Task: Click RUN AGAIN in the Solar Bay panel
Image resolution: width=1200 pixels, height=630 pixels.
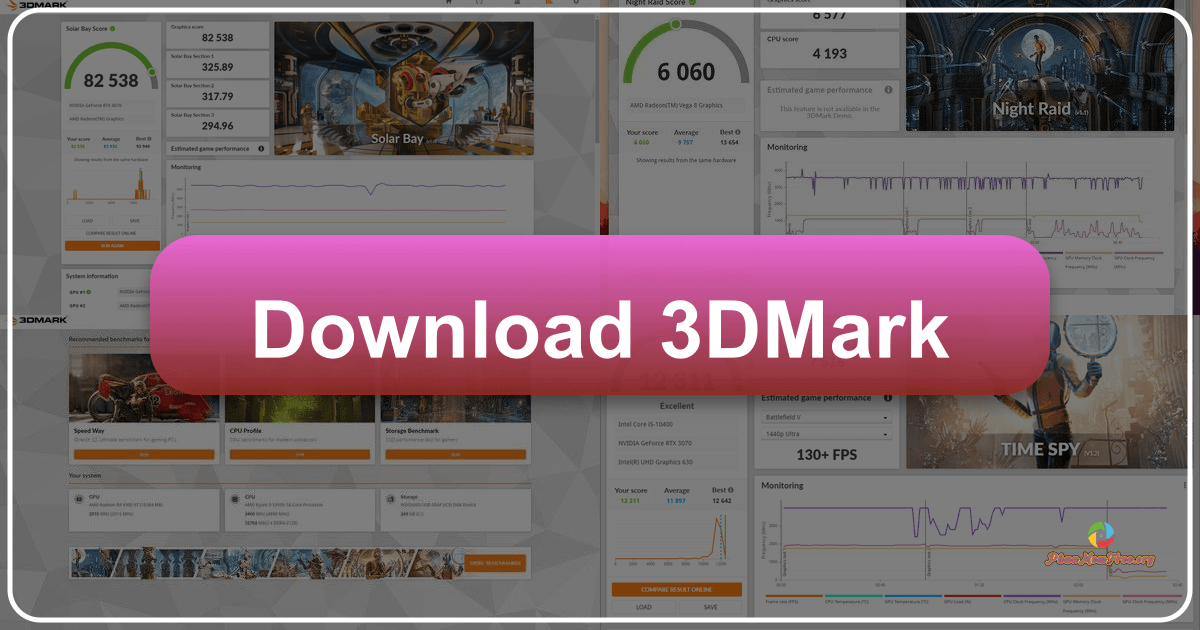Action: (x=112, y=245)
